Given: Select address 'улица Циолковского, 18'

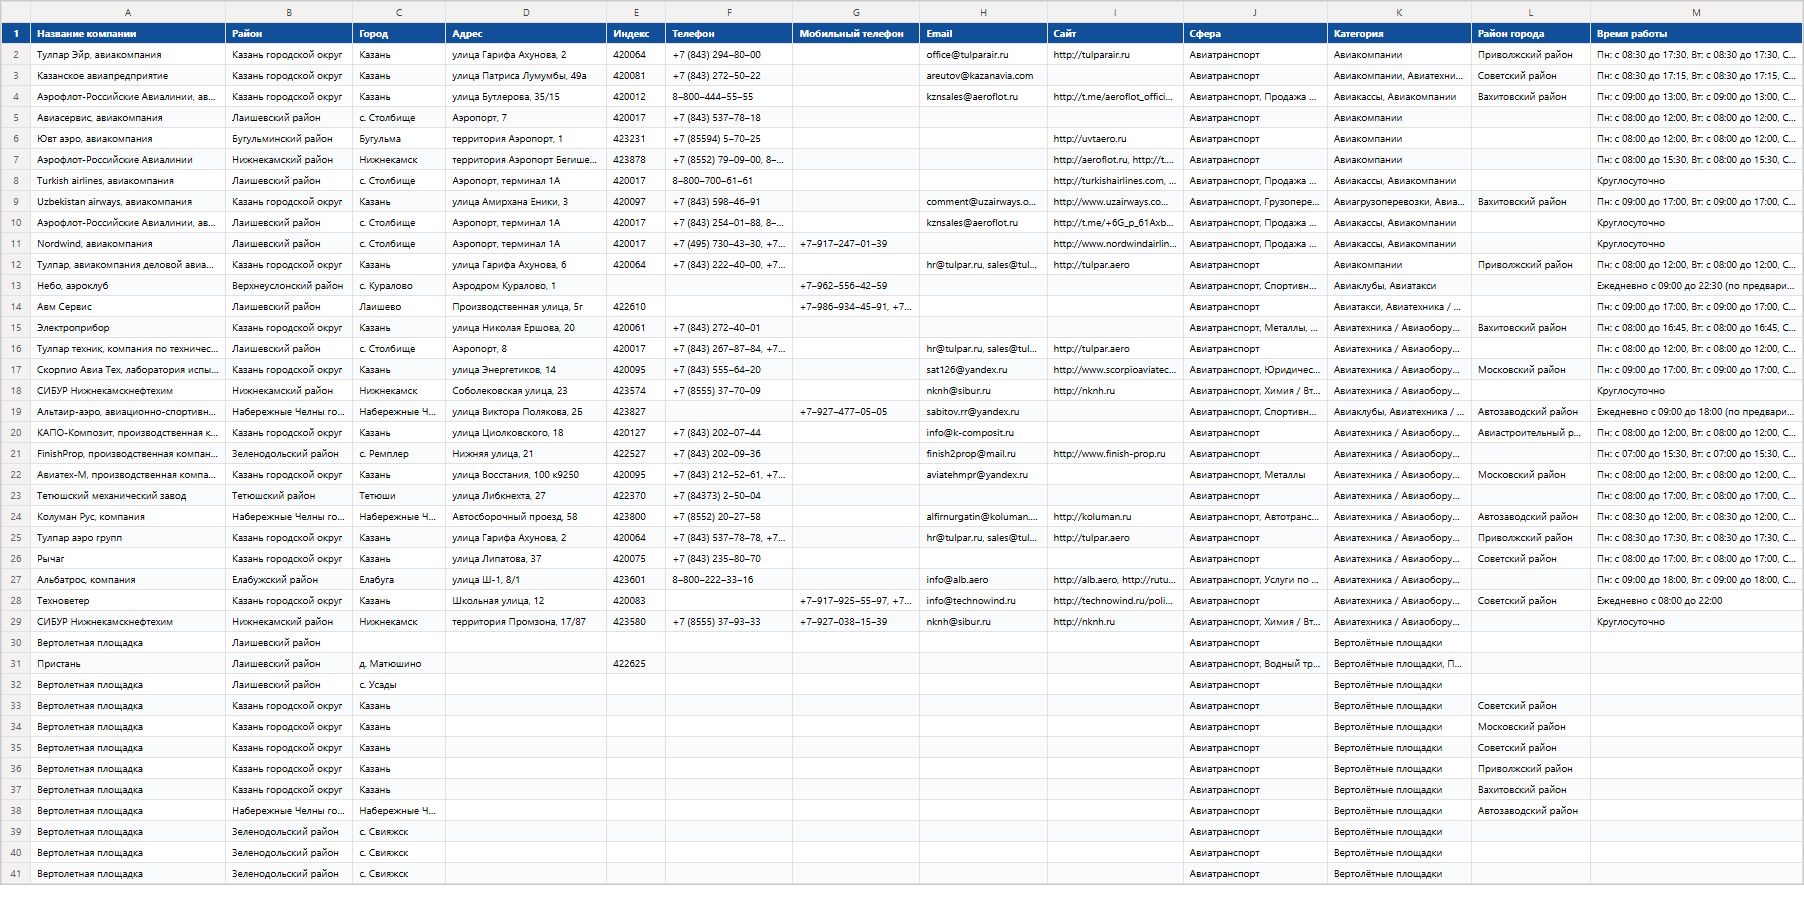Looking at the screenshot, I should [x=526, y=433].
